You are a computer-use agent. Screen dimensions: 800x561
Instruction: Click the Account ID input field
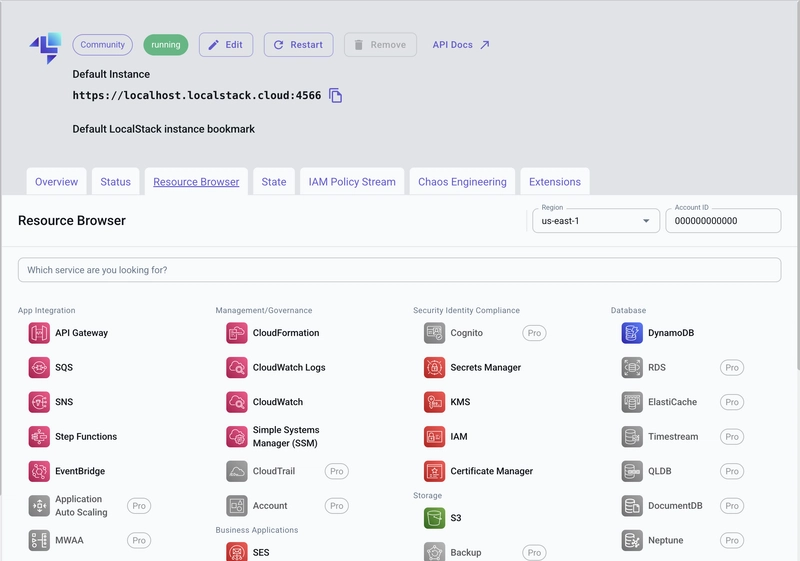point(723,221)
